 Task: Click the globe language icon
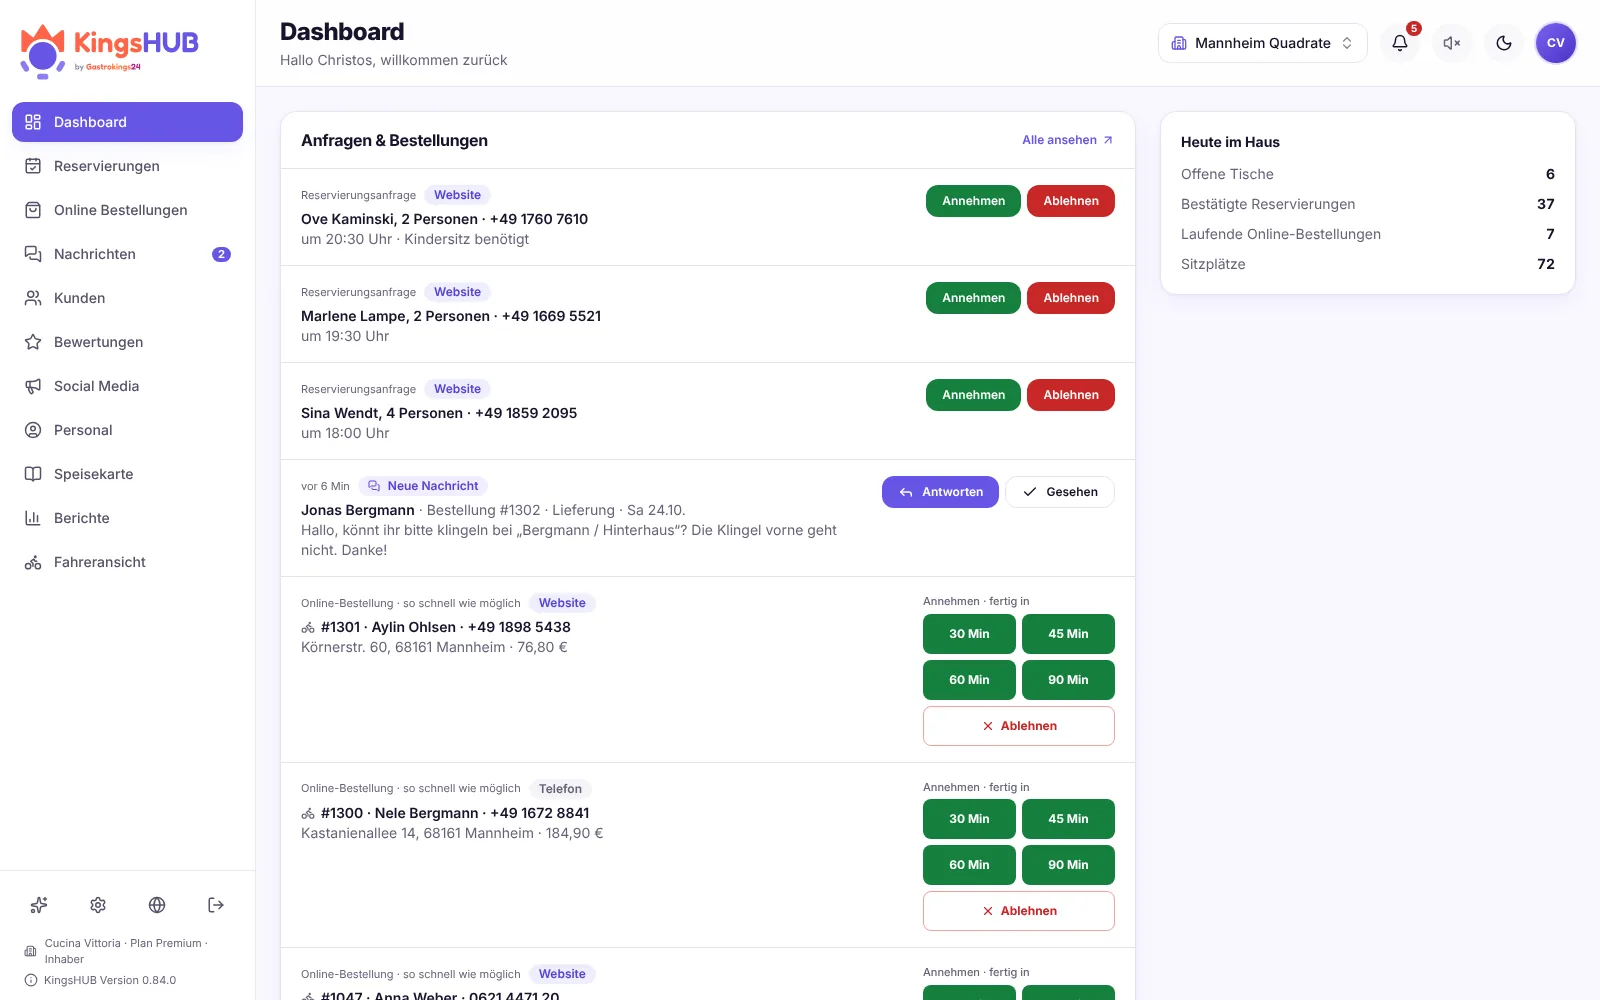[157, 905]
